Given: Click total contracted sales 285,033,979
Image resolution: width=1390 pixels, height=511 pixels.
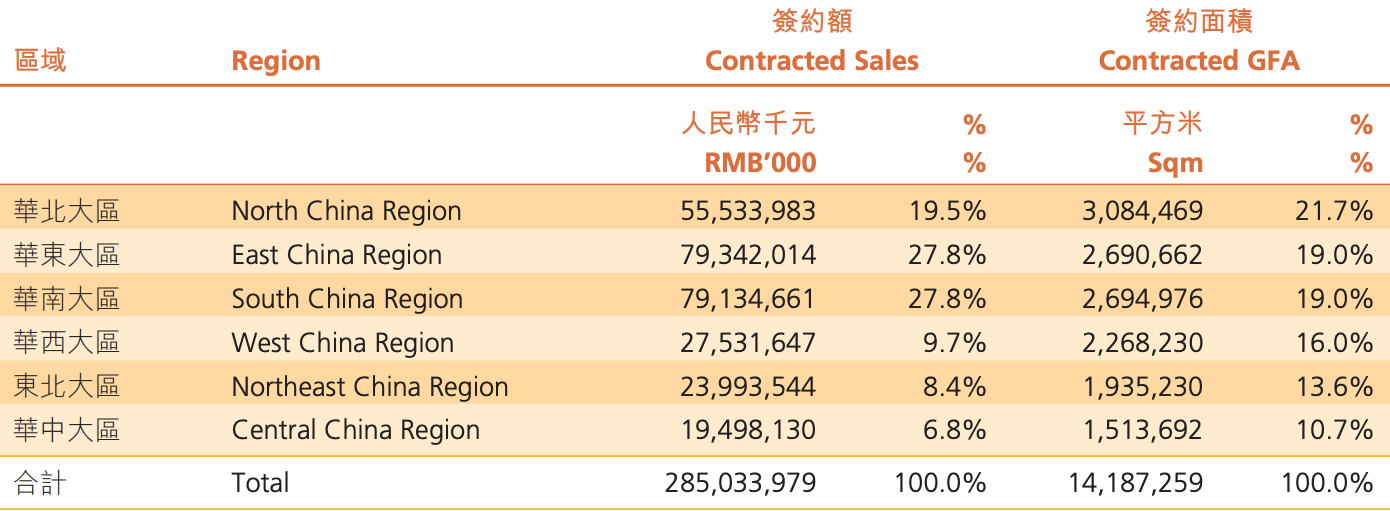Looking at the screenshot, I should click(740, 484).
